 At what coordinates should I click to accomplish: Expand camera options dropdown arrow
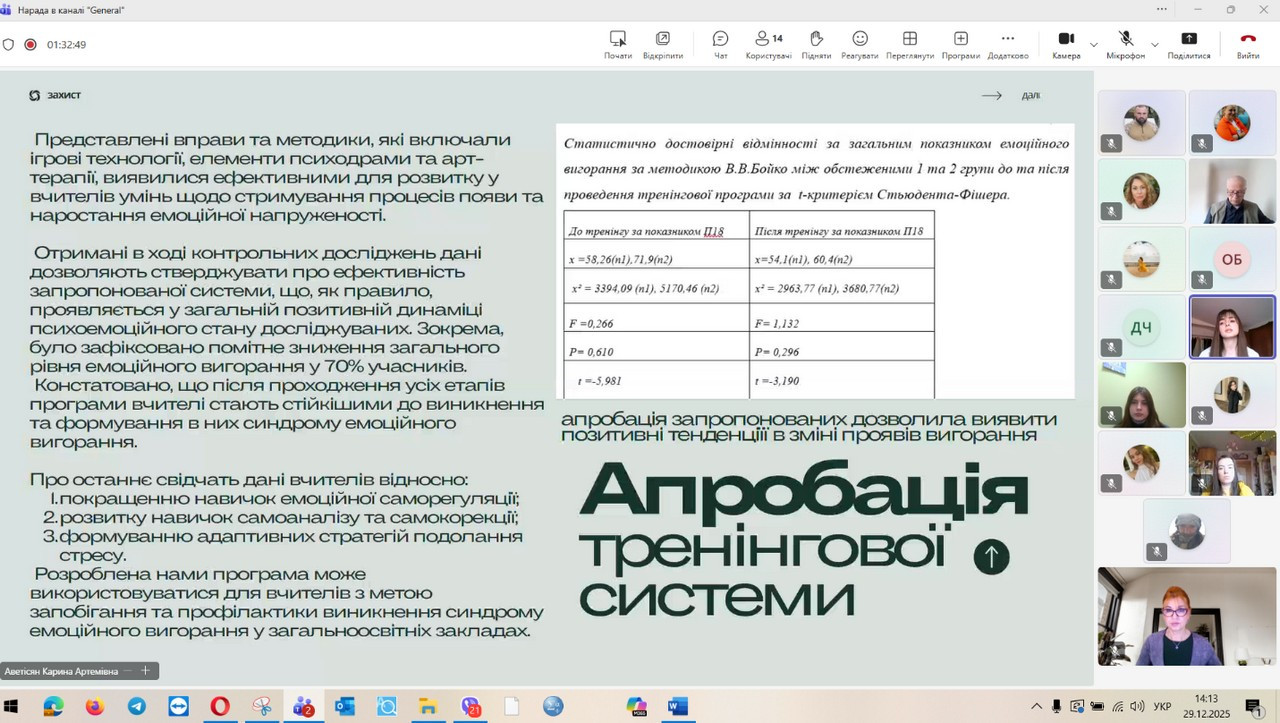tap(1093, 45)
